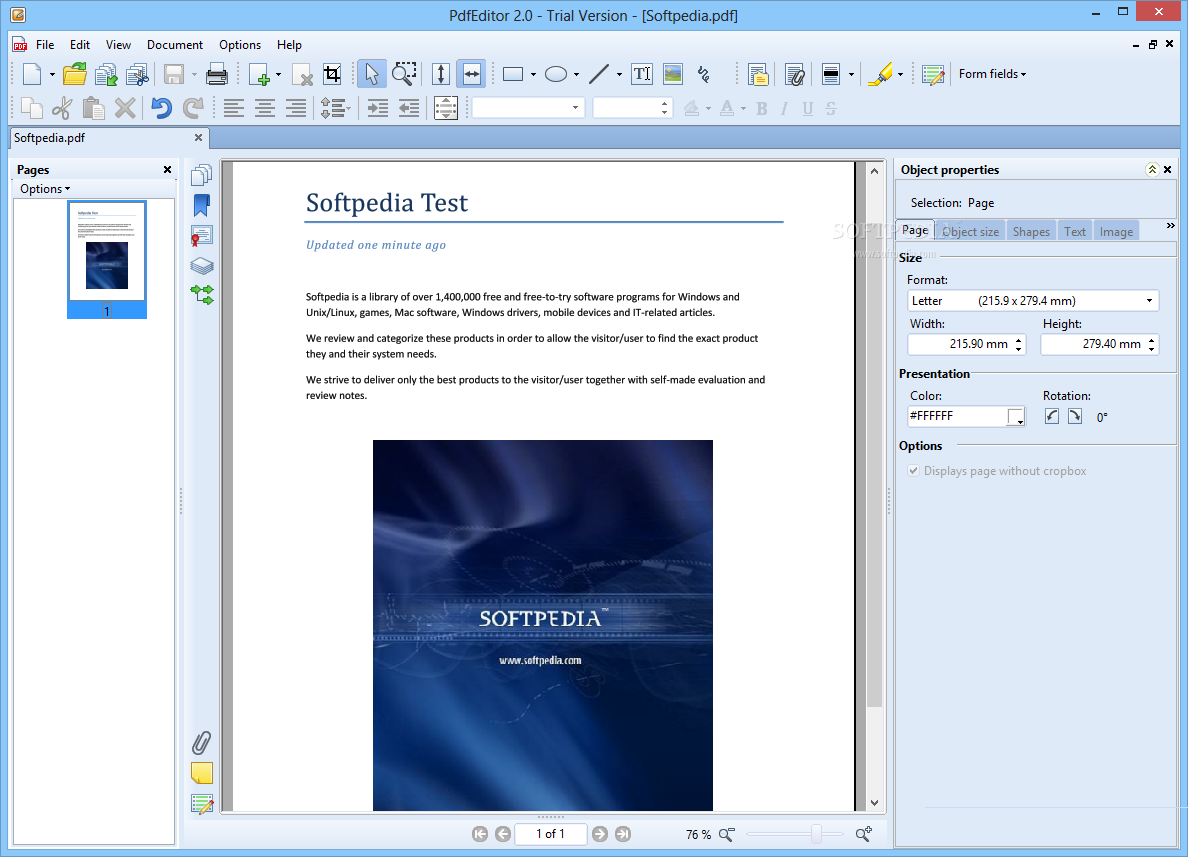Open the Line tool dropdown arrow

pos(619,74)
